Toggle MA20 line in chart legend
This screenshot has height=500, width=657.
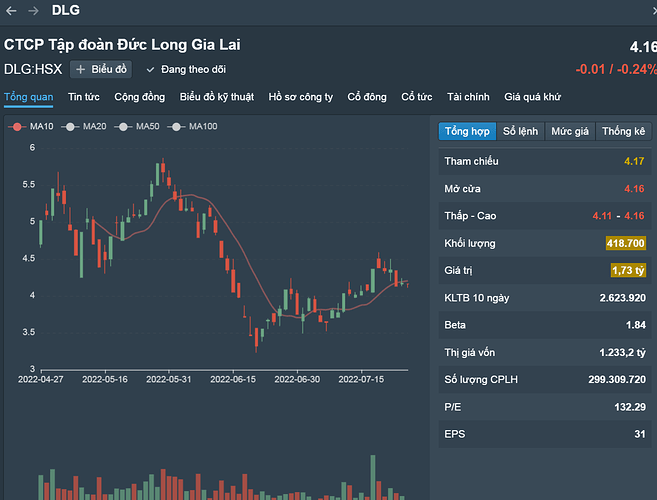69,126
